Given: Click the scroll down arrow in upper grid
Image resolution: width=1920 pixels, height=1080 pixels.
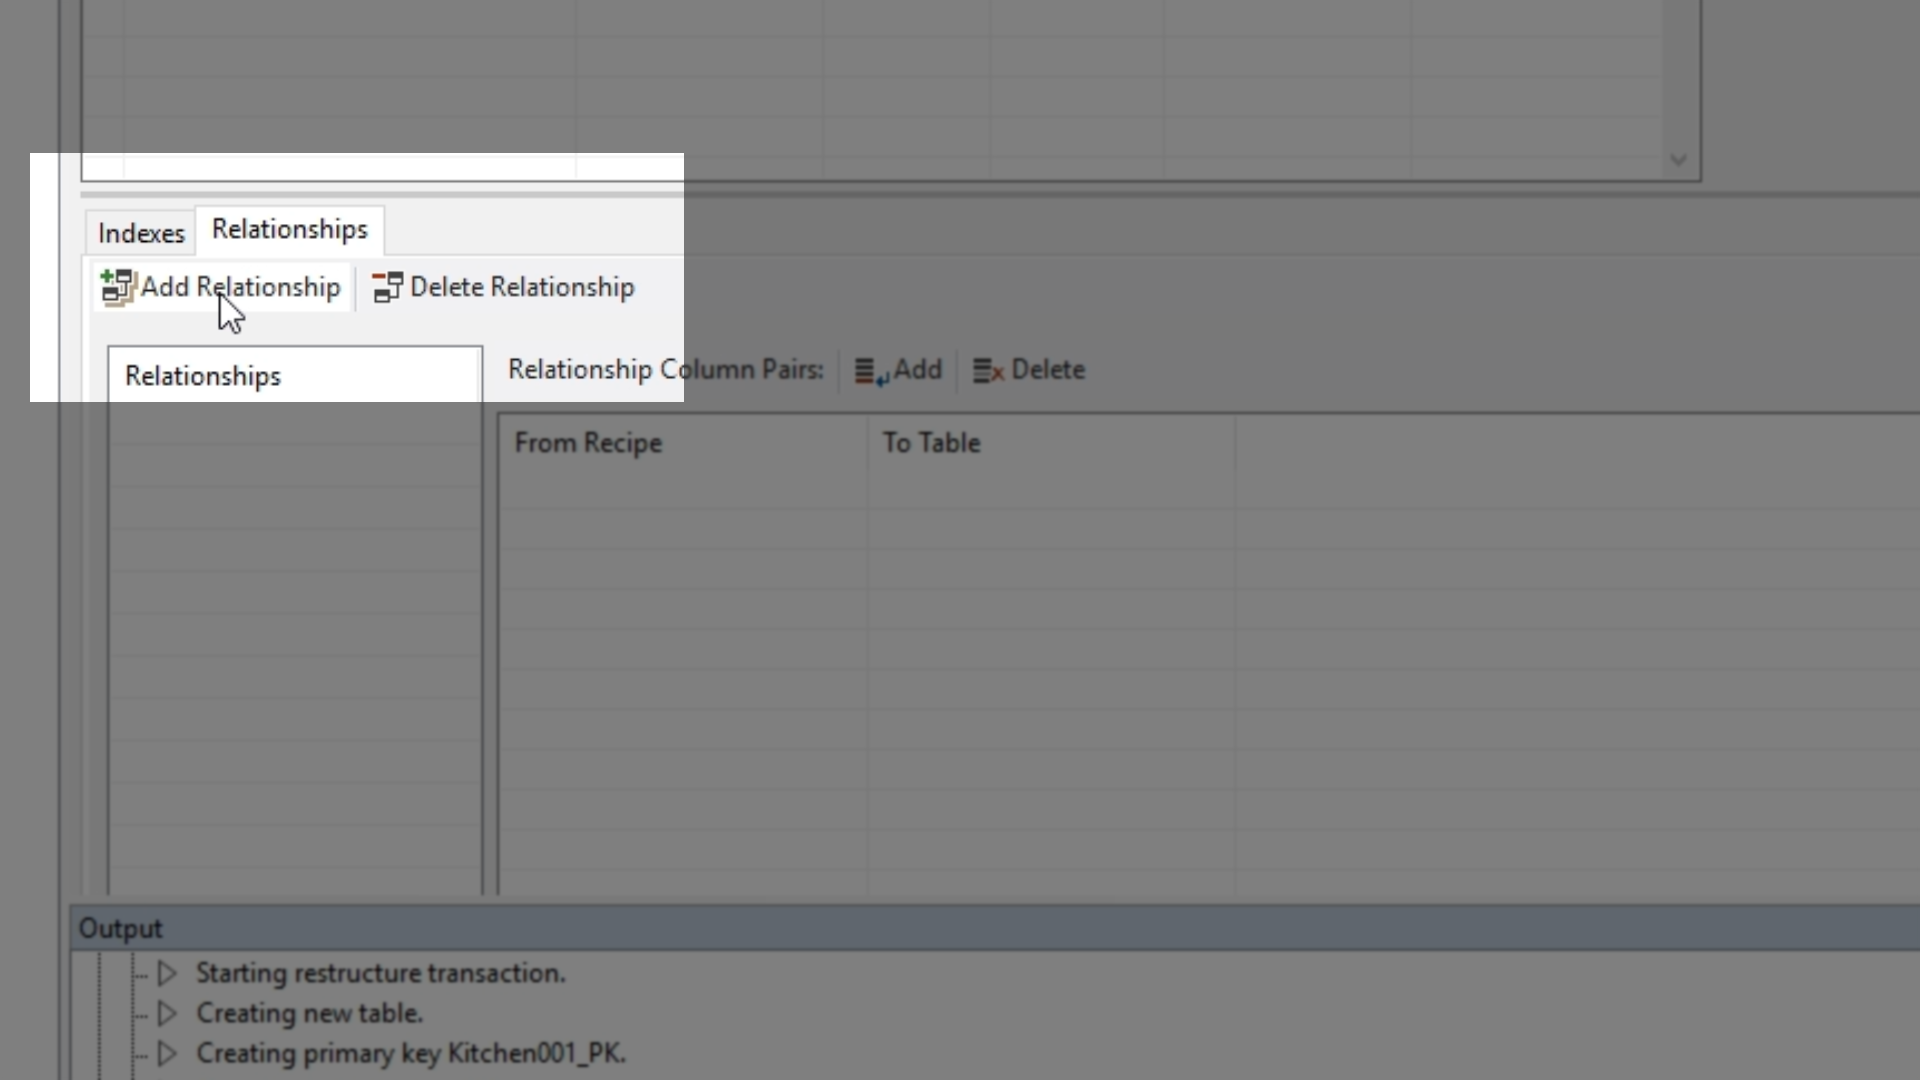Looking at the screenshot, I should tap(1678, 160).
